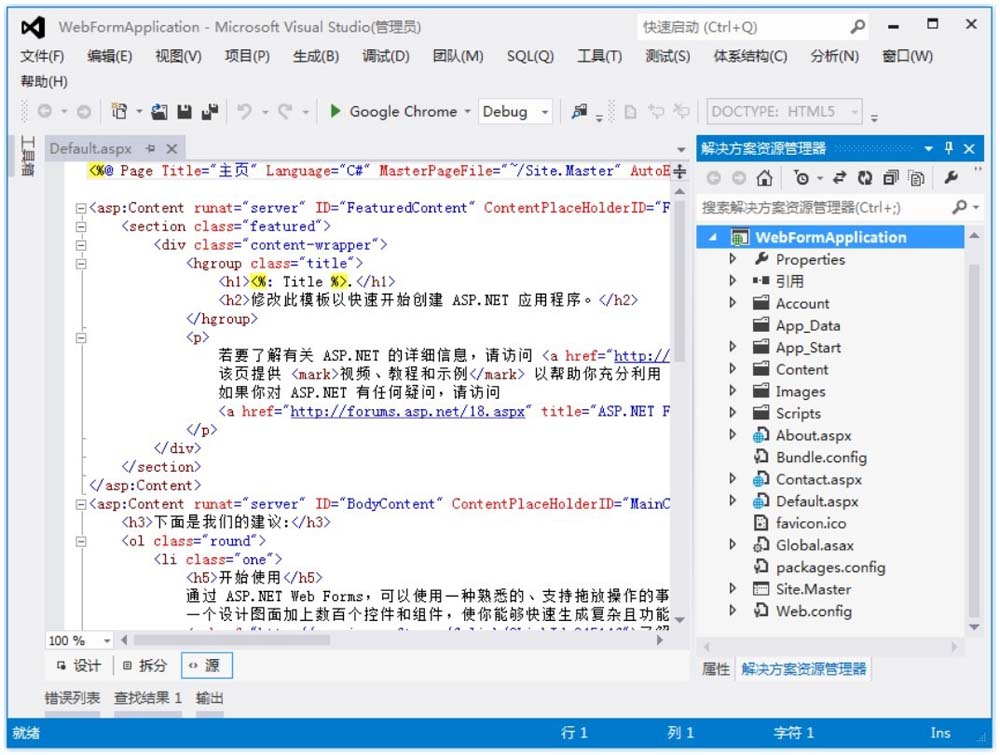Image resolution: width=1000 pixels, height=755 pixels.
Task: Switch to the 拆分 split view
Action: coord(145,666)
